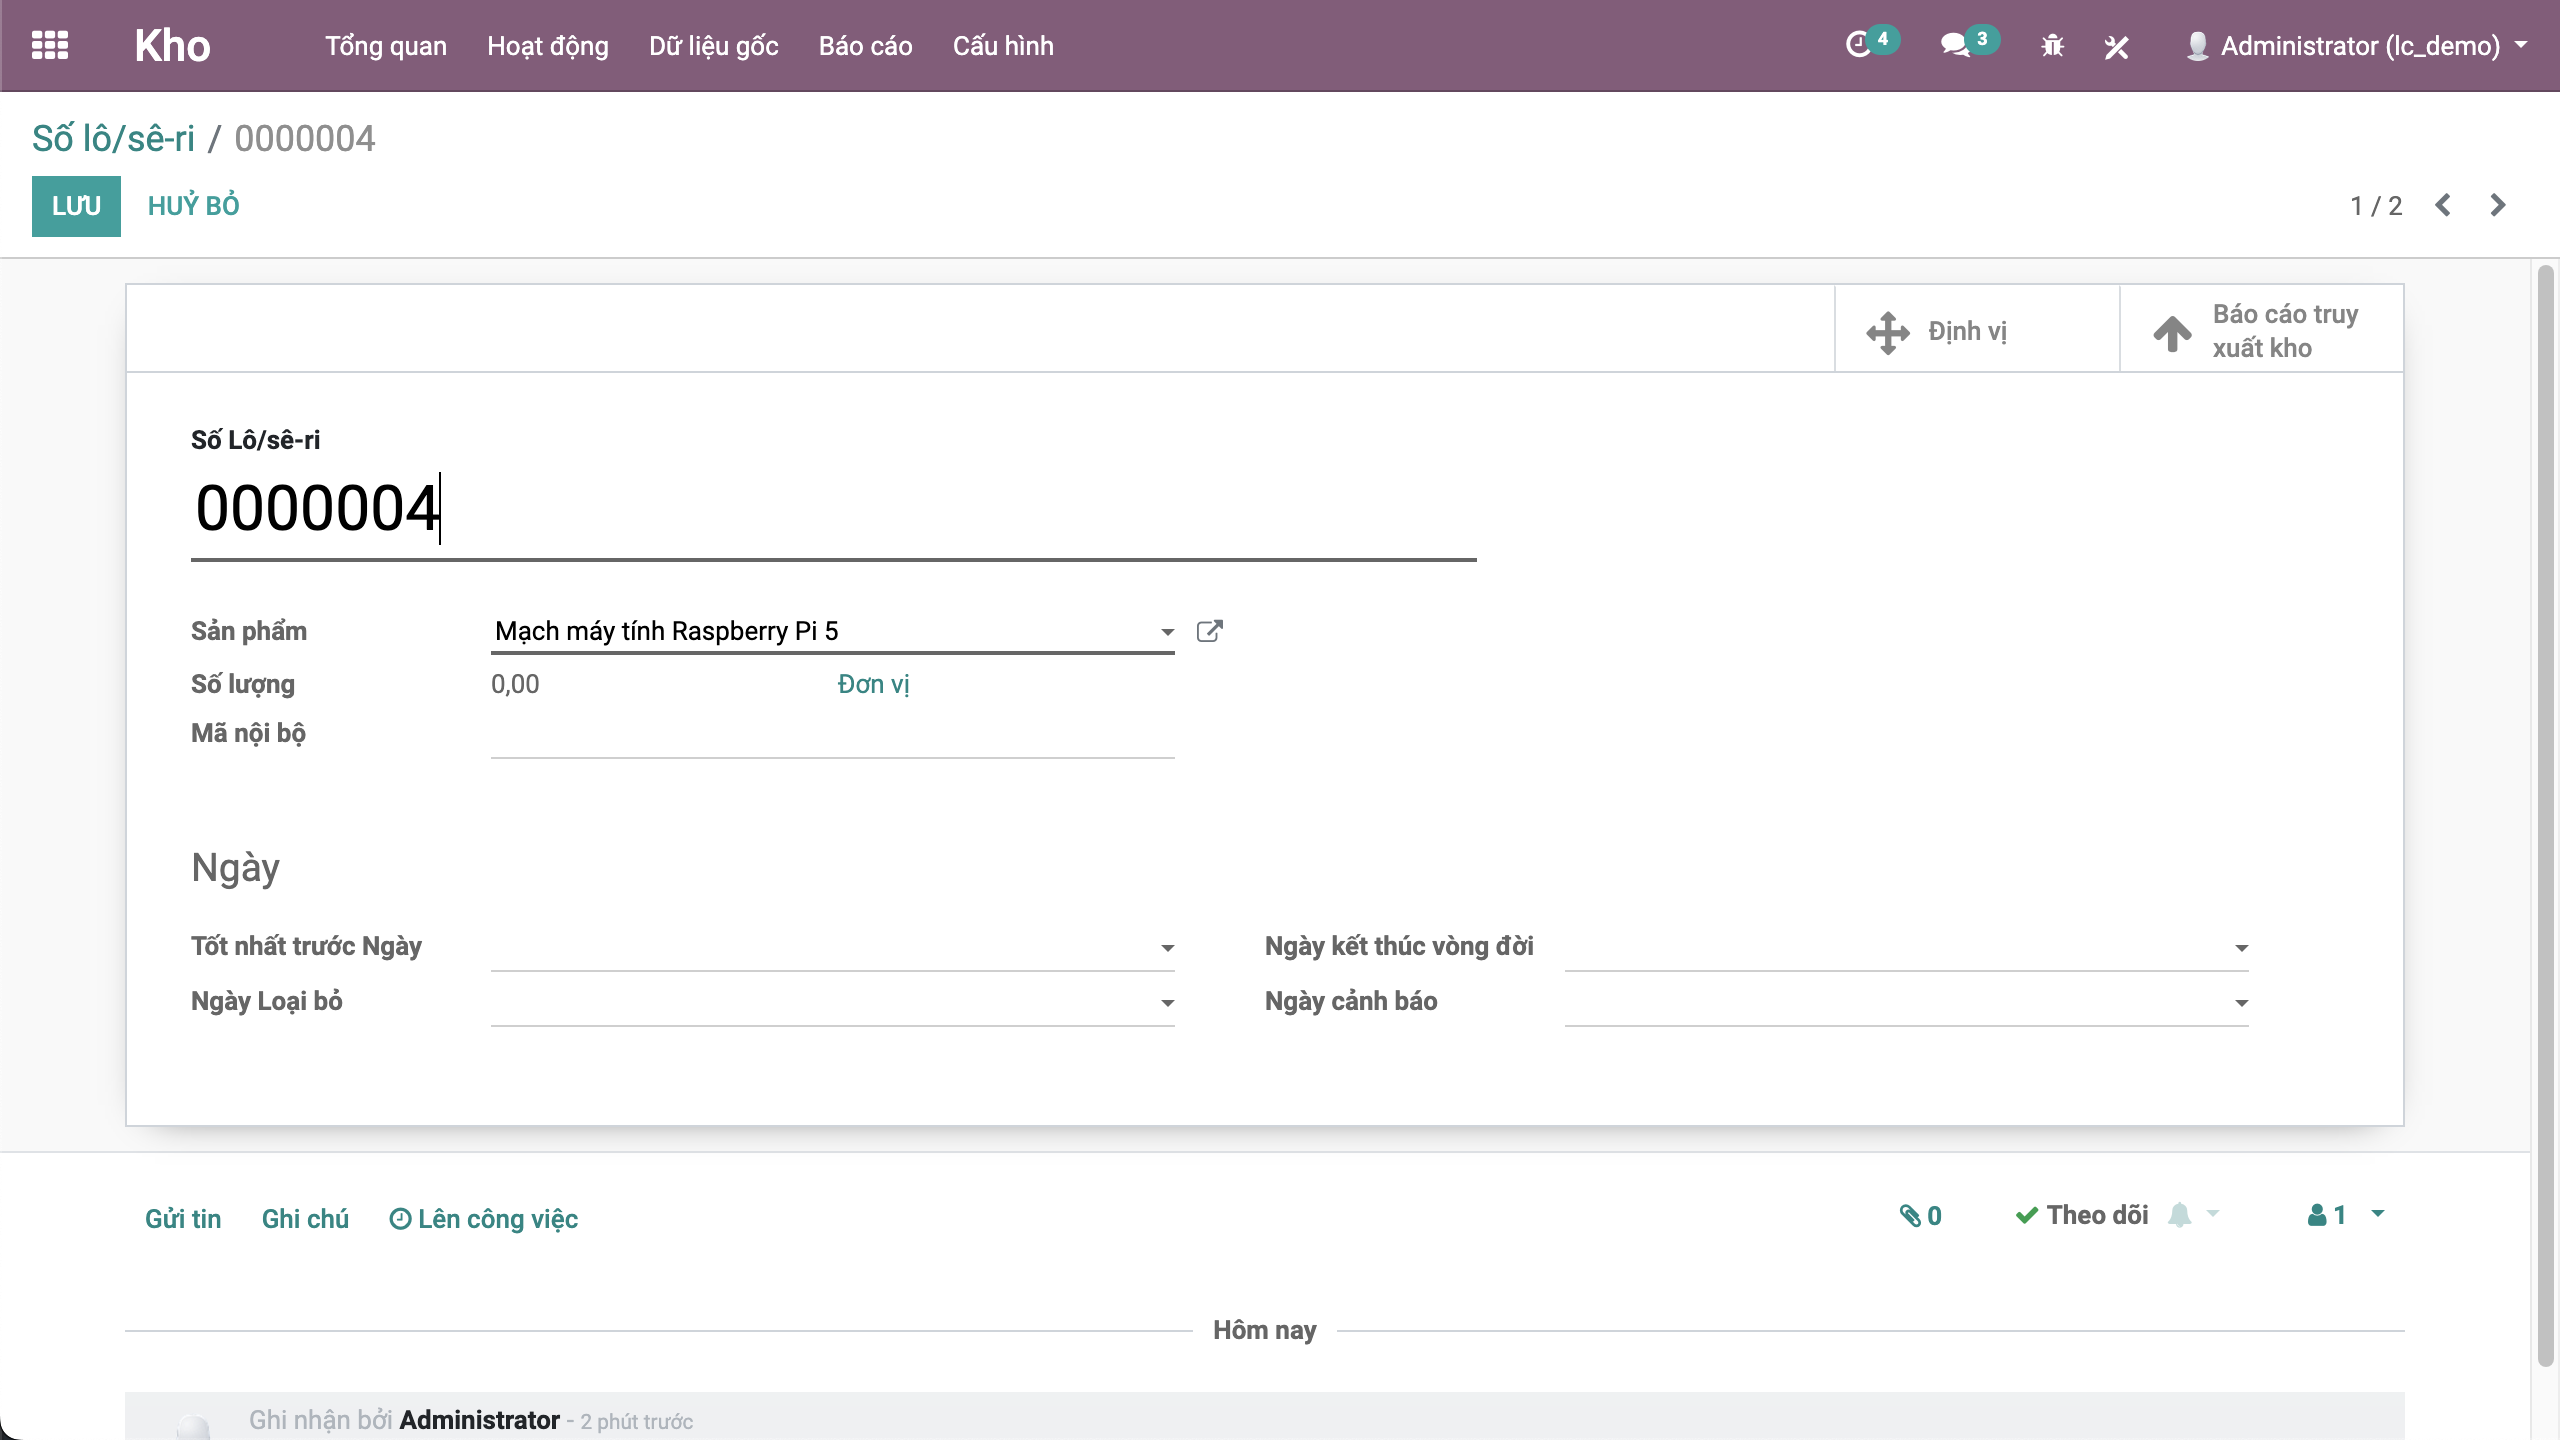Open conversations chat icon with badge 3
Screen dimensions: 2560x1440
click(1955, 46)
